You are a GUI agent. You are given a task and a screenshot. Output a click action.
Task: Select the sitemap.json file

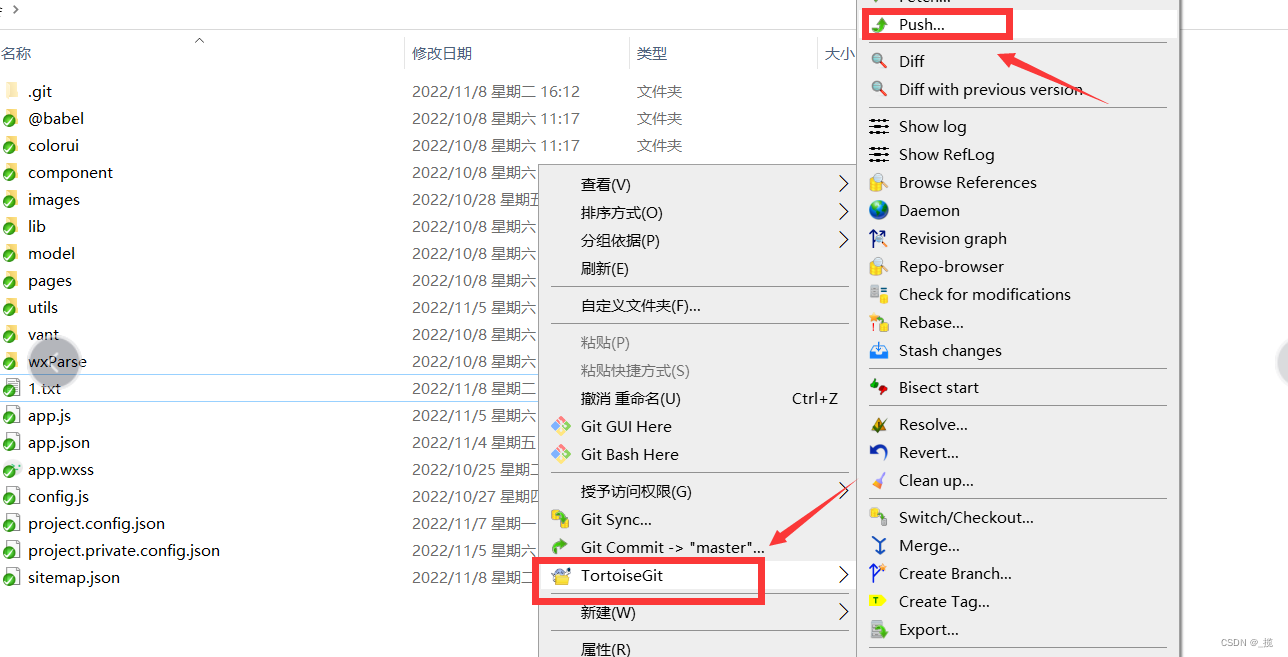click(74, 577)
